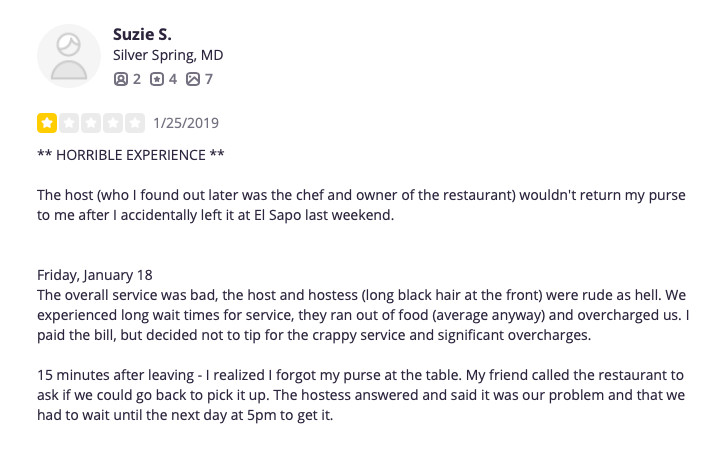Click the photos count icon
This screenshot has height=449, width=714.
pos(193,78)
